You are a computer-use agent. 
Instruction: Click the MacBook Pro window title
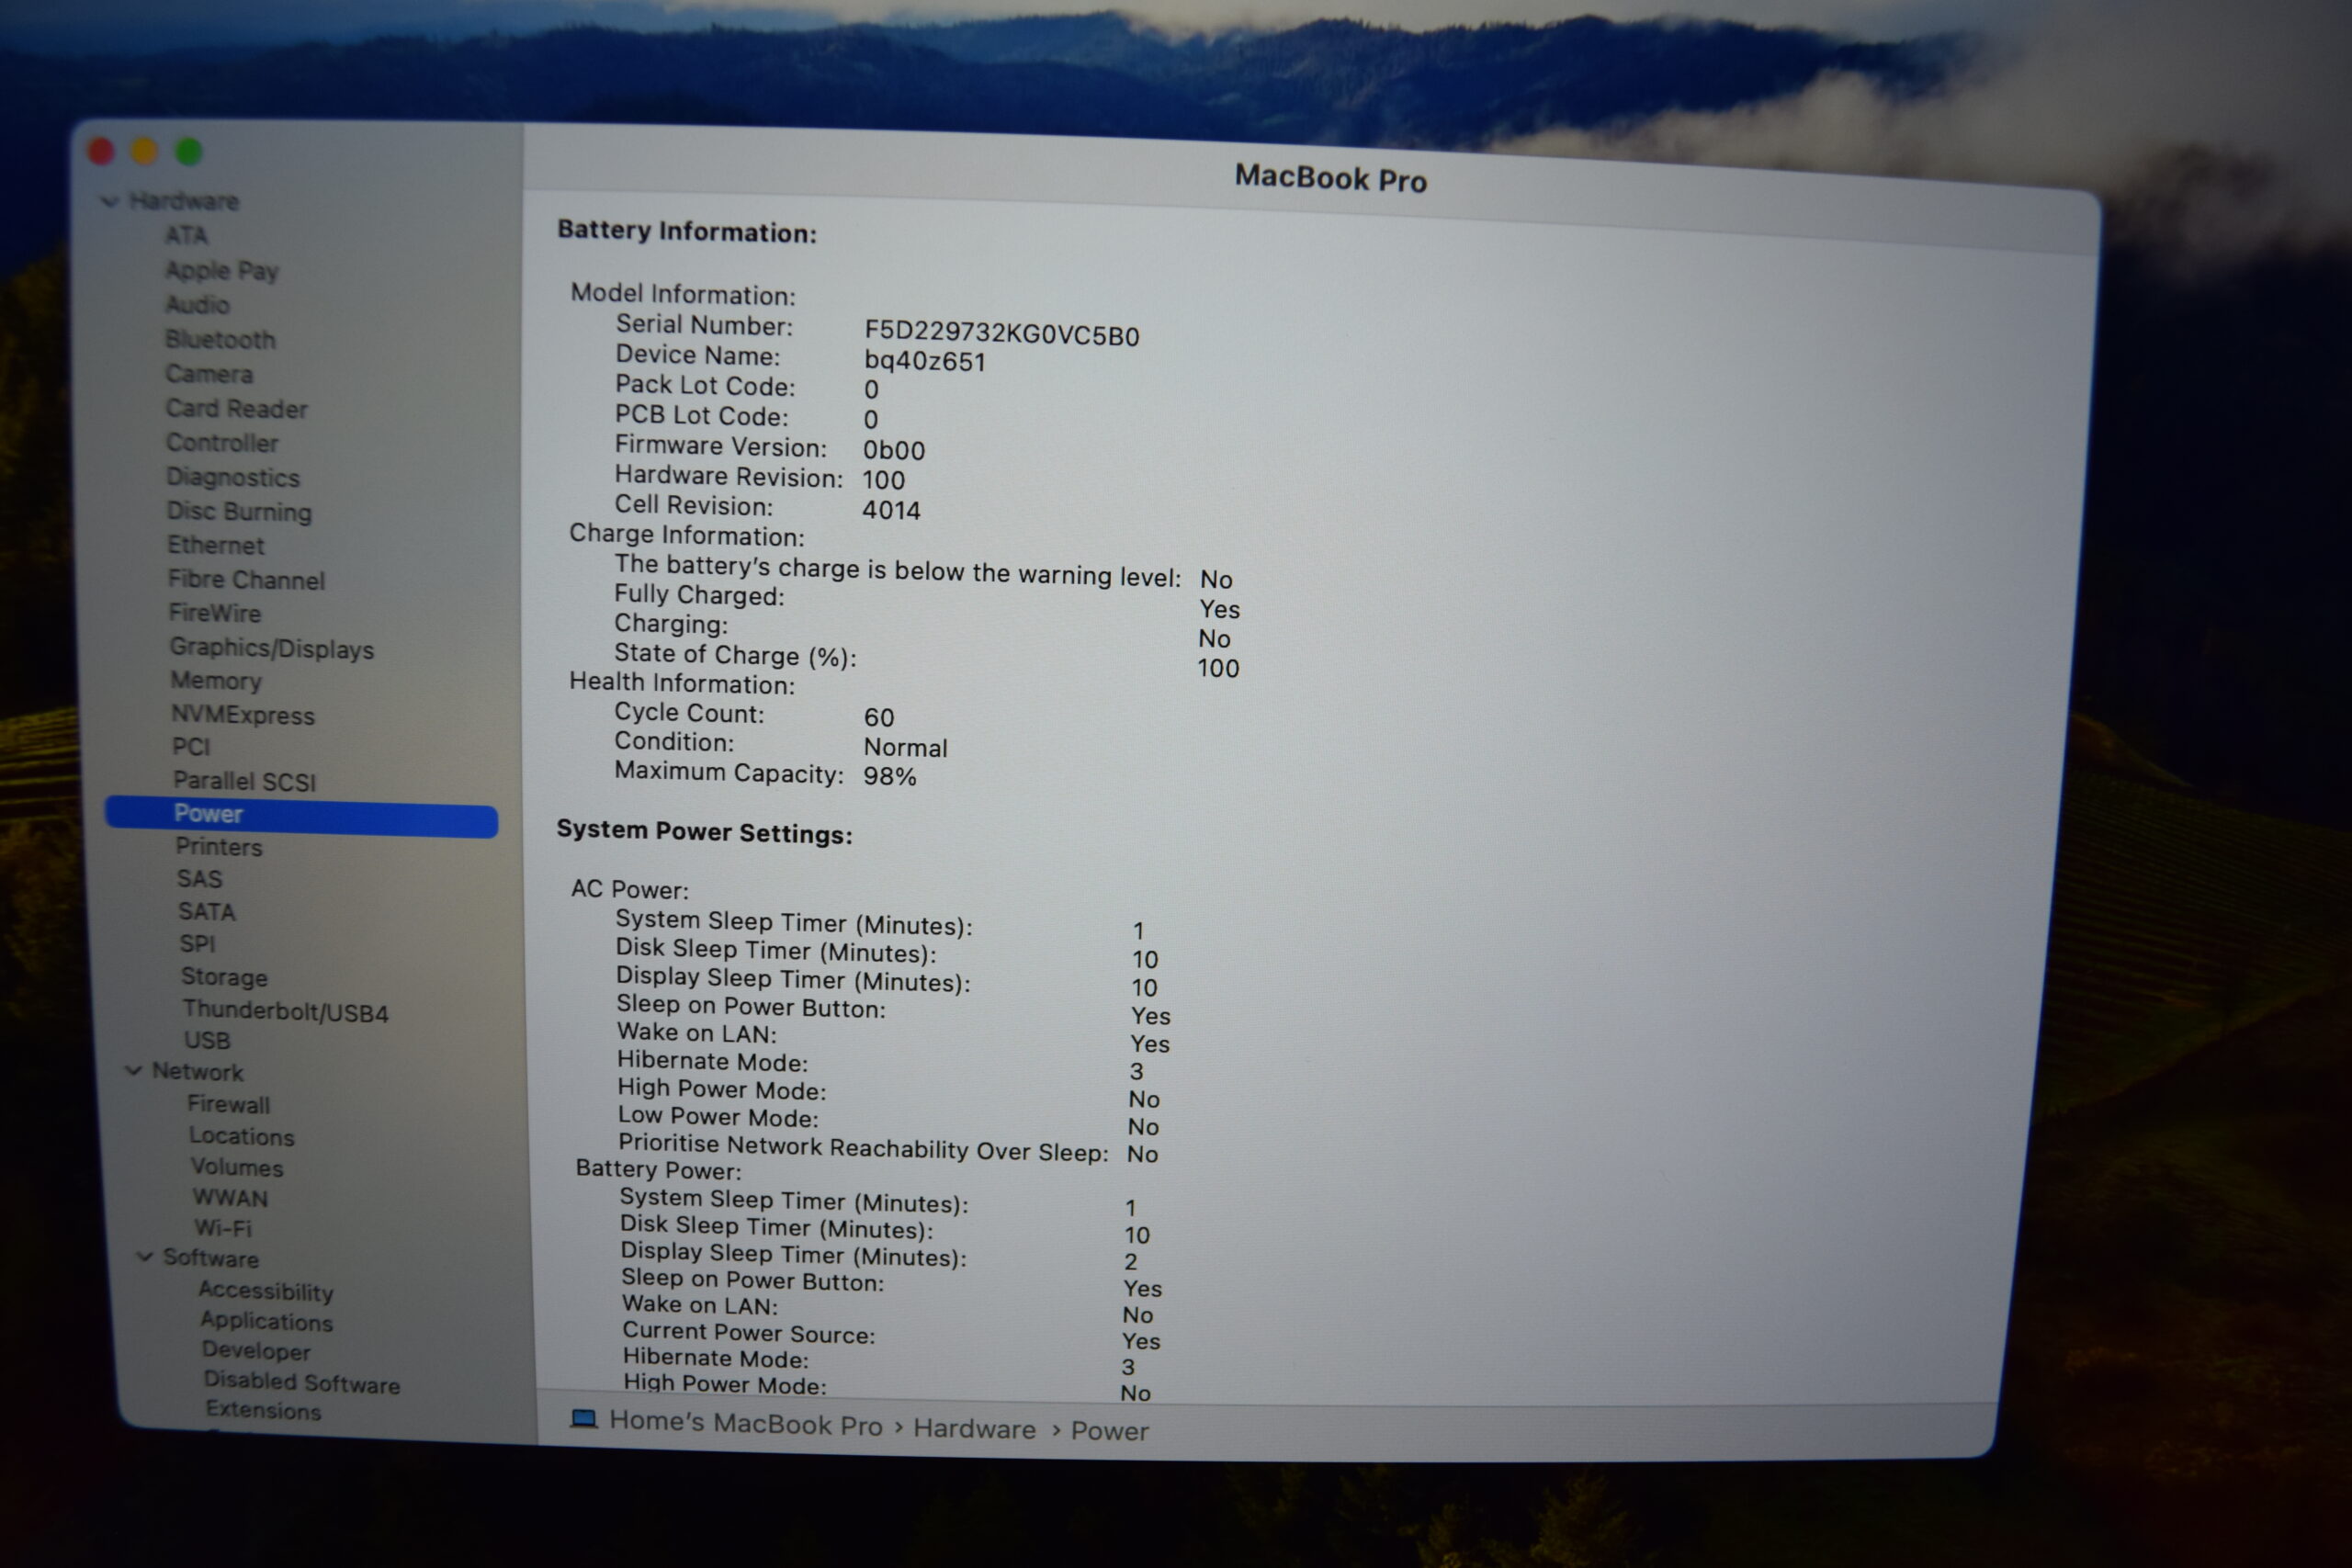click(1330, 178)
